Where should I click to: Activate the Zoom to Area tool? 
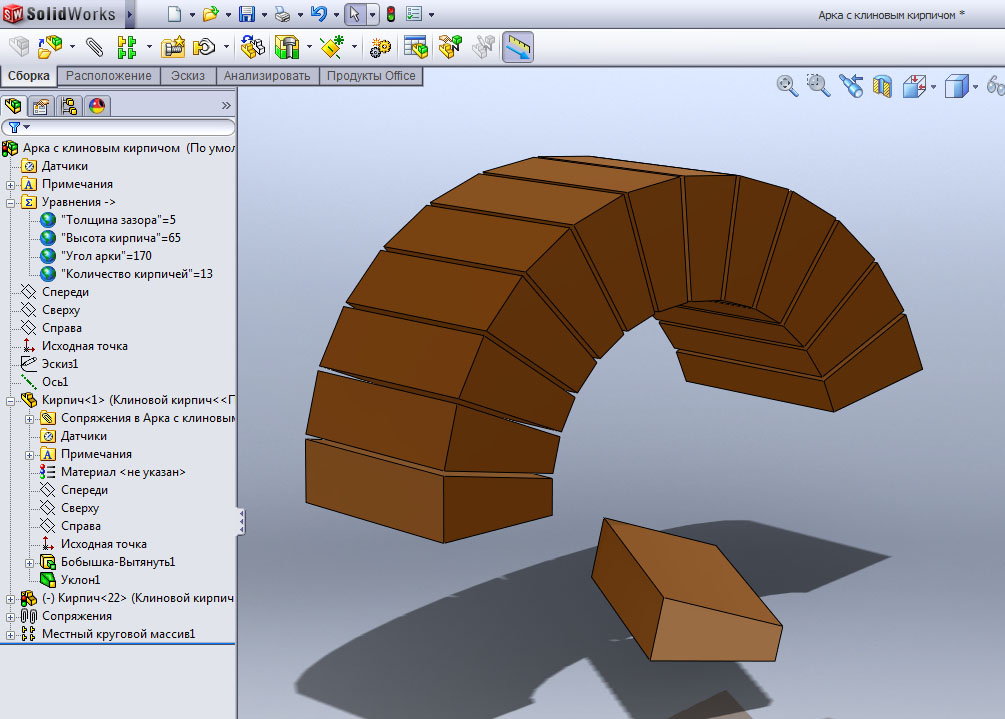(x=818, y=86)
